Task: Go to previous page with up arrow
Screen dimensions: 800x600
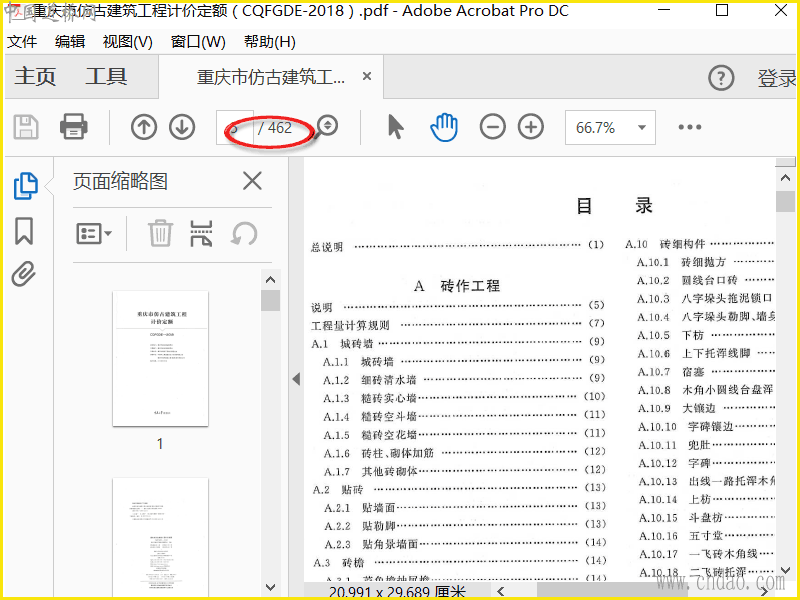Action: click(x=143, y=127)
